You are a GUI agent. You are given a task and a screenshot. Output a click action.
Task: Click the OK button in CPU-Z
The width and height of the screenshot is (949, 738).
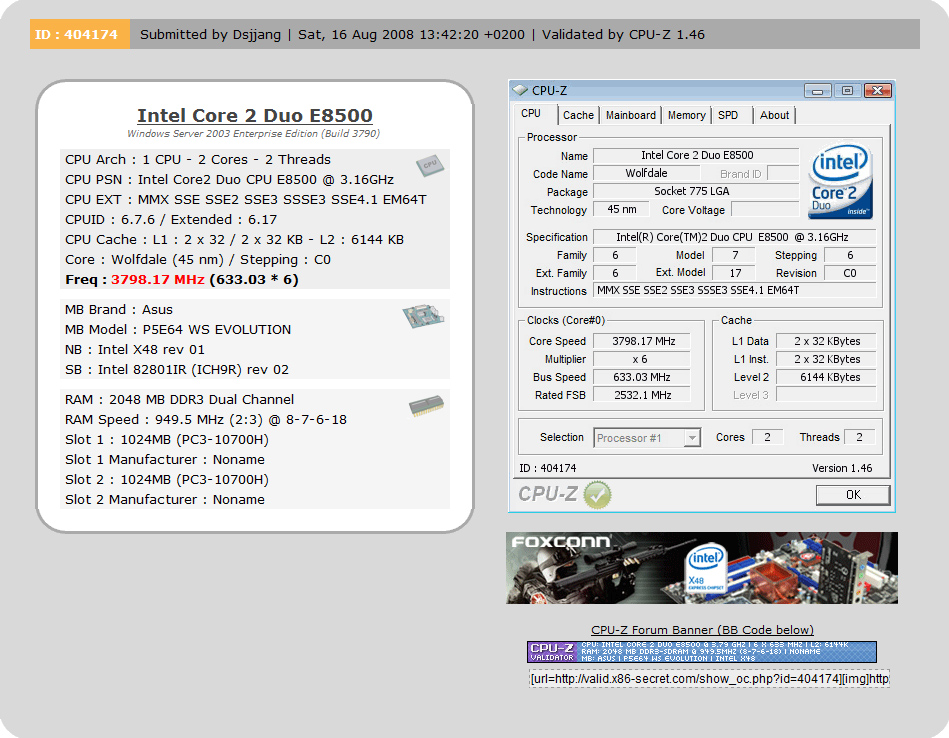(853, 495)
